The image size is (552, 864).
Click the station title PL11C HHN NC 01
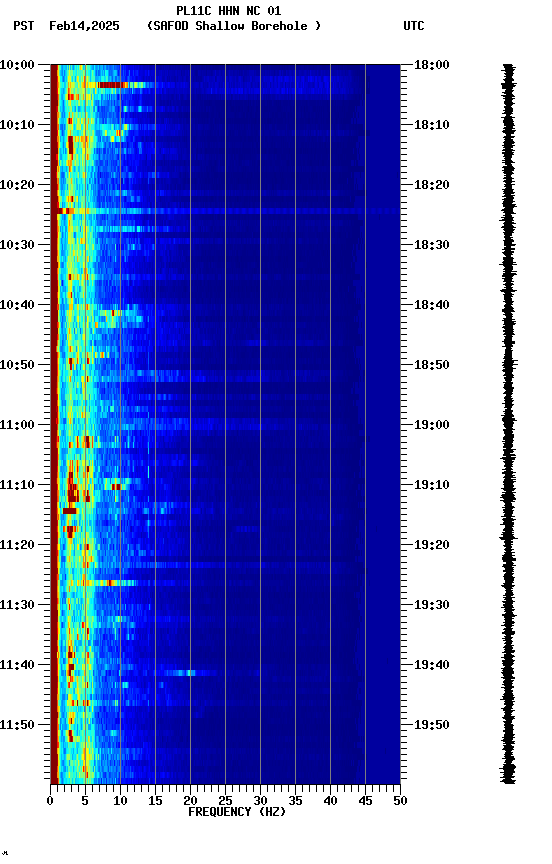click(228, 11)
